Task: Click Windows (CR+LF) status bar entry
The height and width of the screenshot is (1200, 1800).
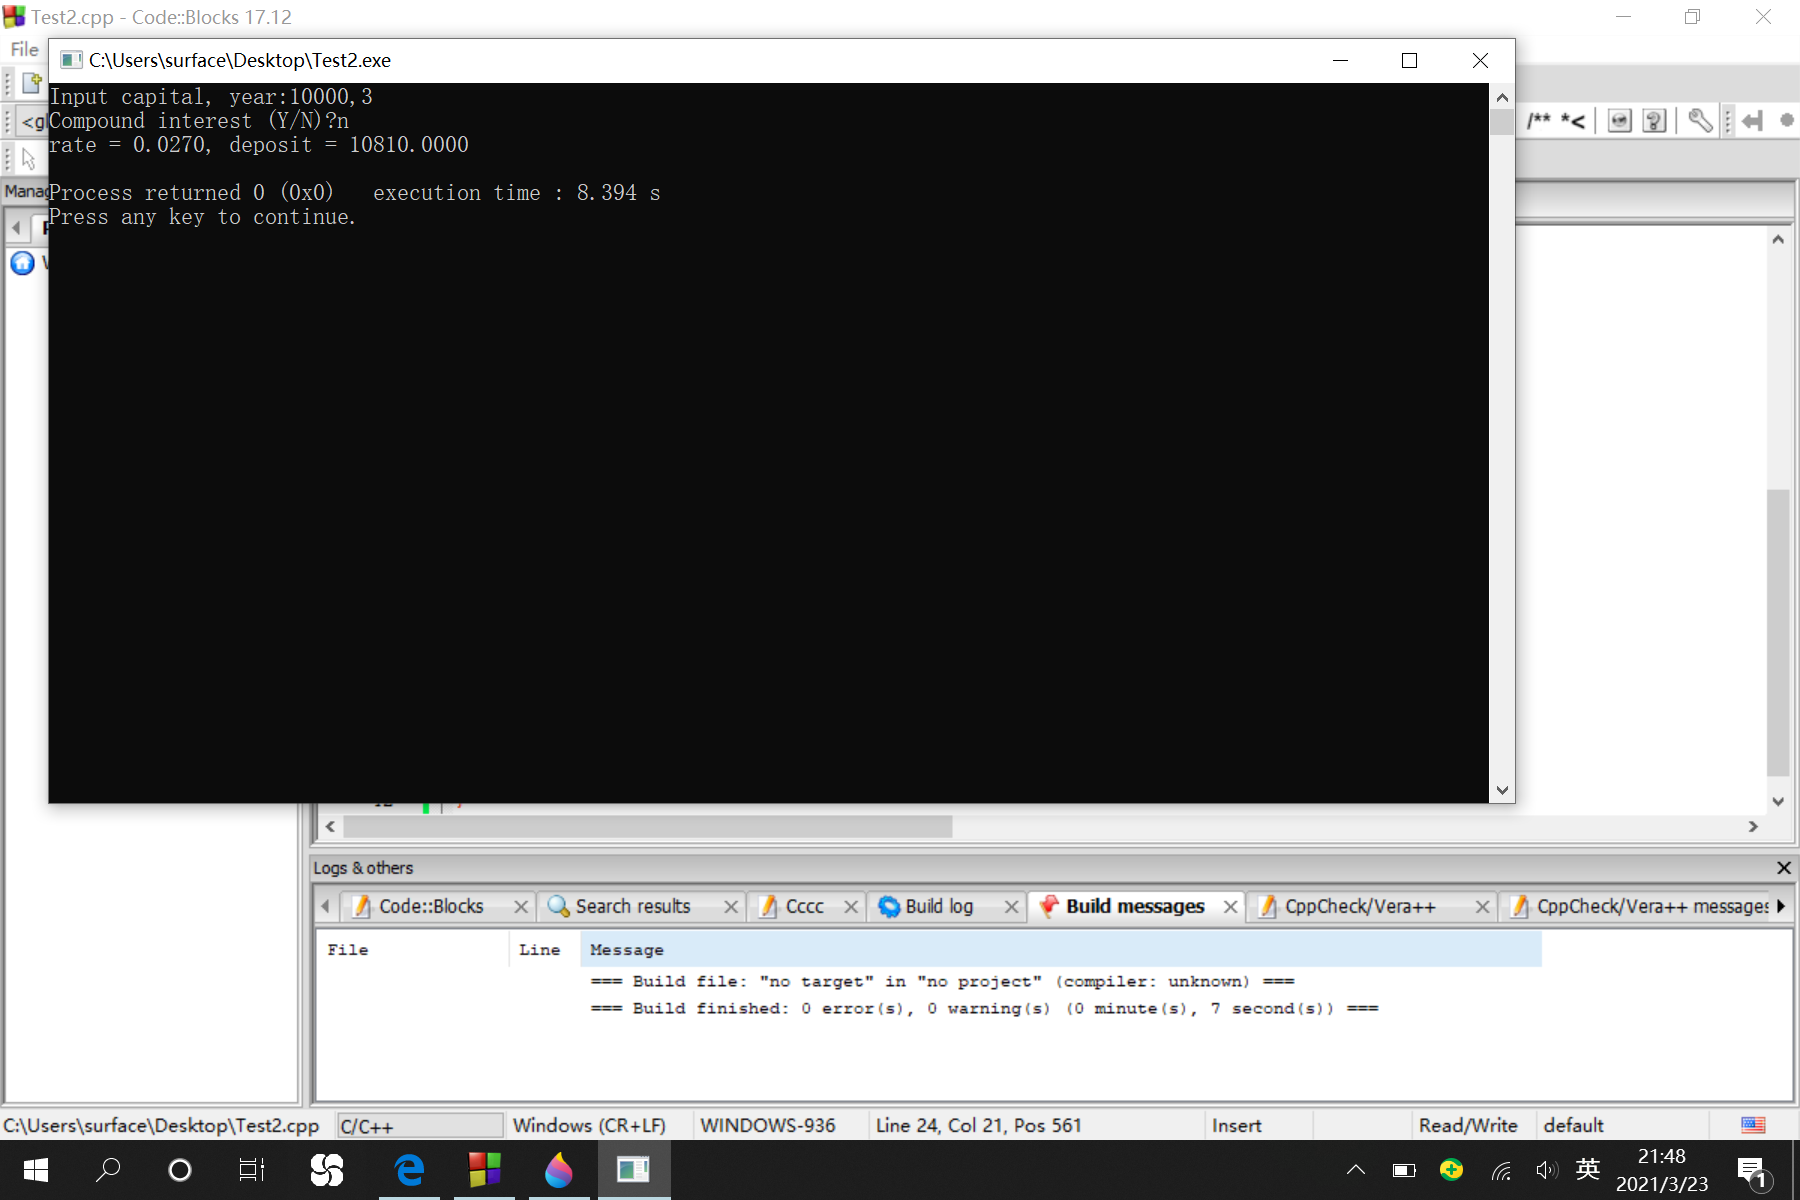Action: 589,1126
